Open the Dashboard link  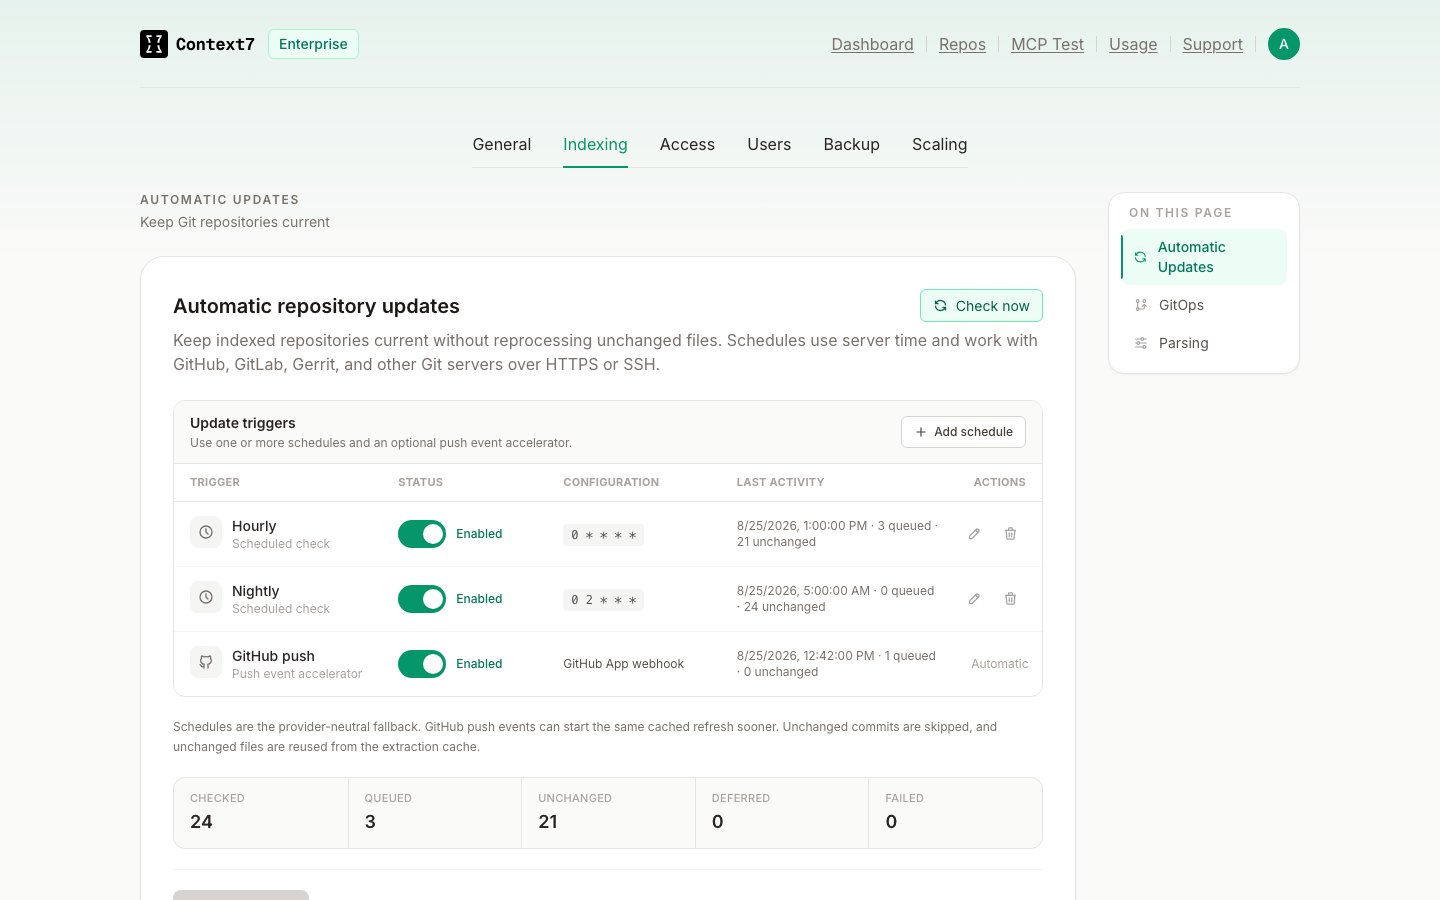coord(872,44)
